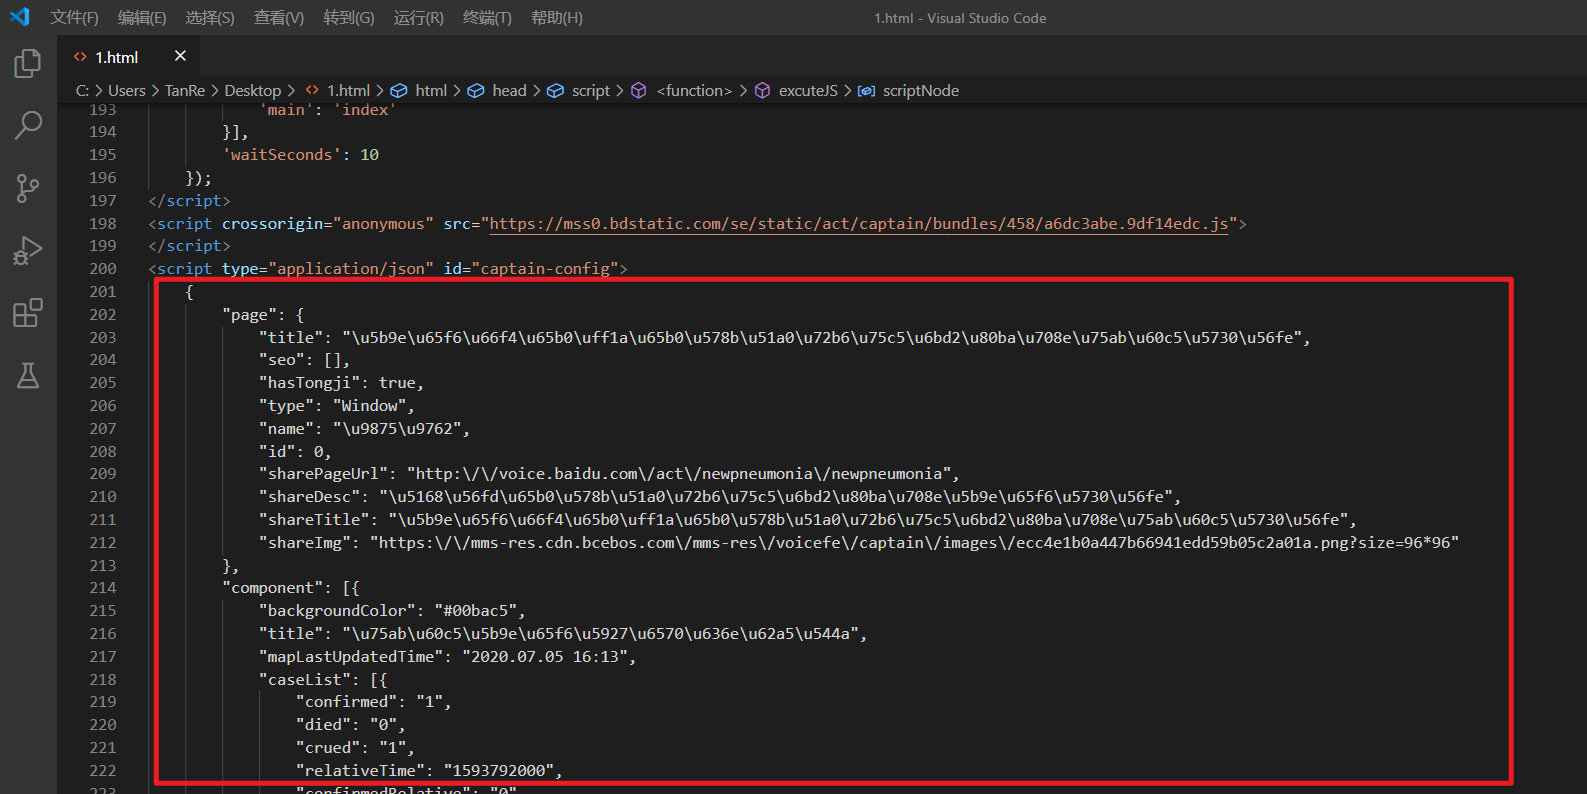This screenshot has height=794, width=1587.
Task: Click the crossorigin attribute on line 198
Action: [x=328, y=223]
